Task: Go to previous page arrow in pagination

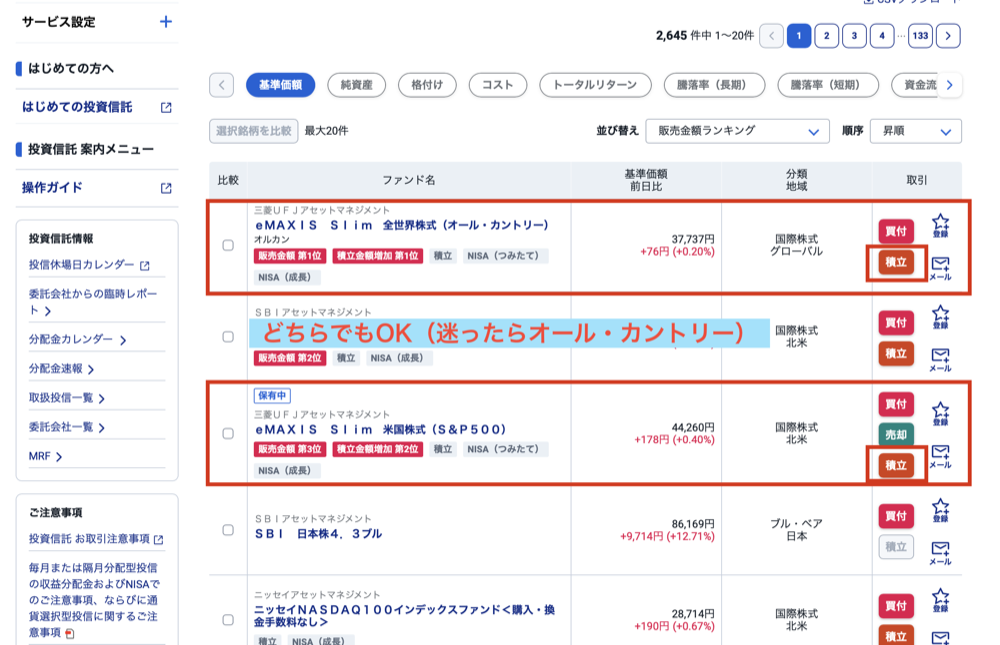Action: pyautogui.click(x=771, y=36)
